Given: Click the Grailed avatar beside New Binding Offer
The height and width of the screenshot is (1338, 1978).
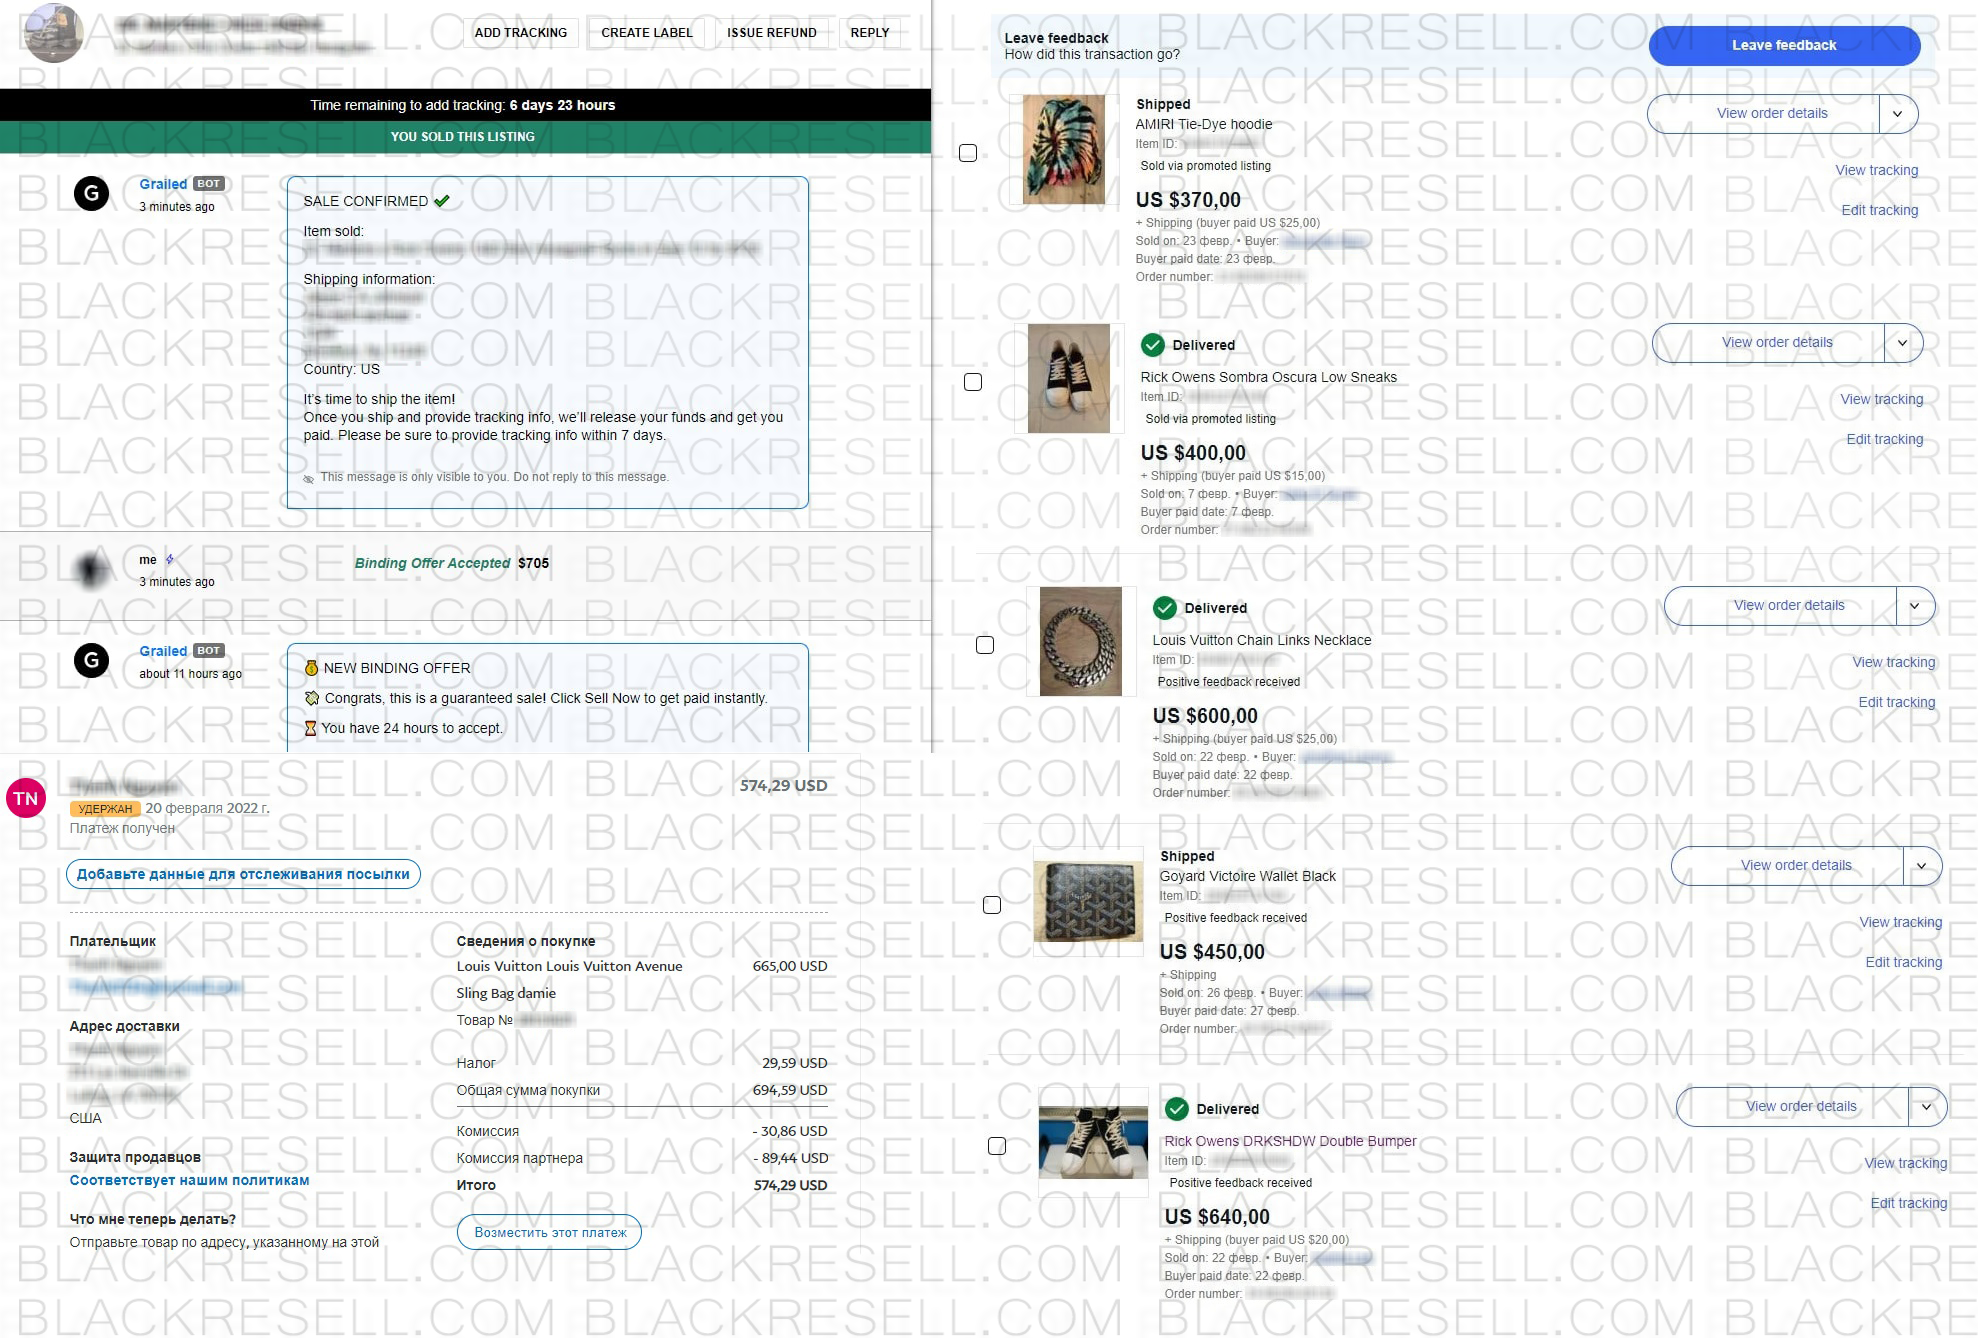Looking at the screenshot, I should click(x=92, y=660).
